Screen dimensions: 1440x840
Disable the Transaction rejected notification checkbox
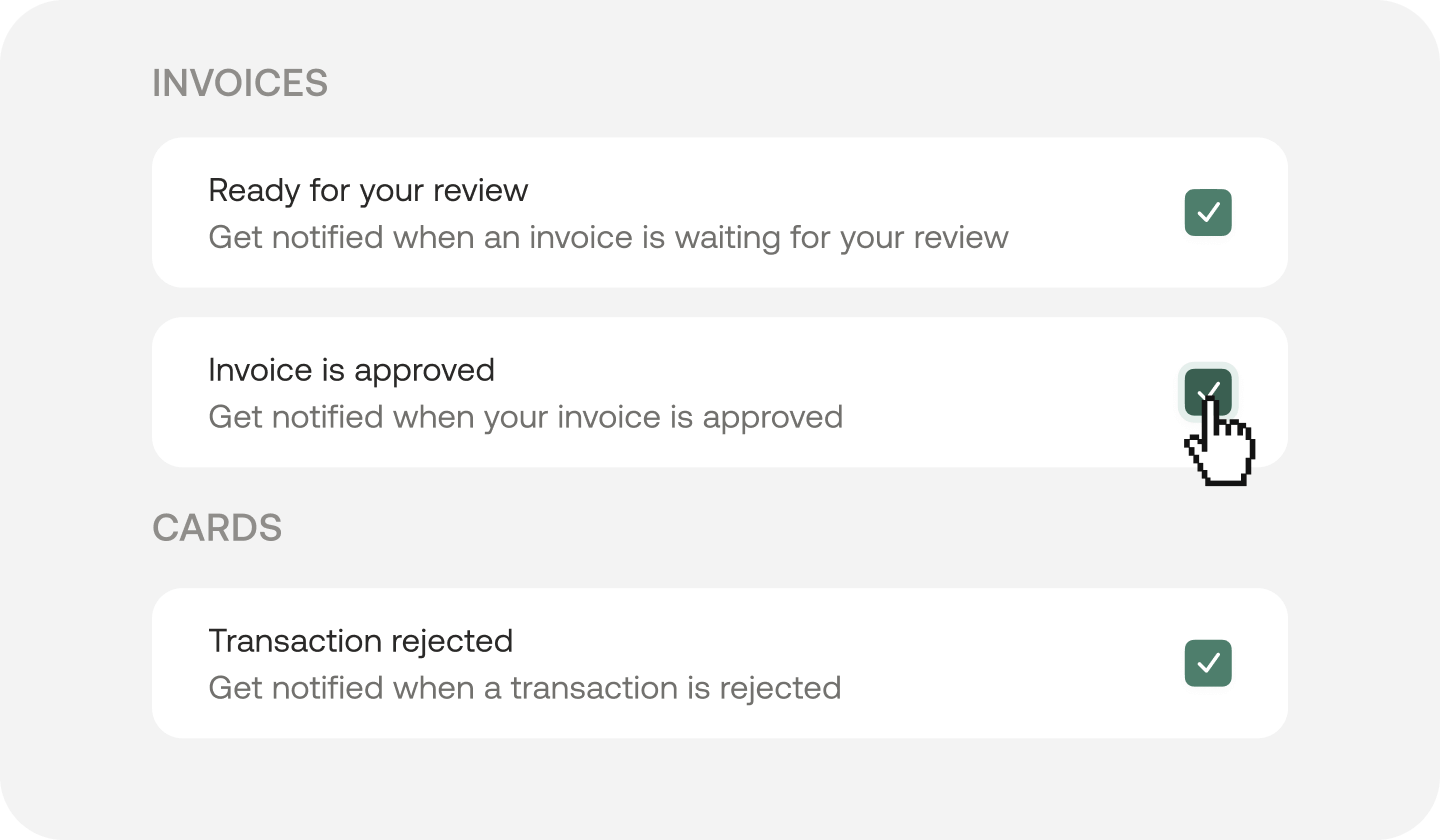(1208, 664)
